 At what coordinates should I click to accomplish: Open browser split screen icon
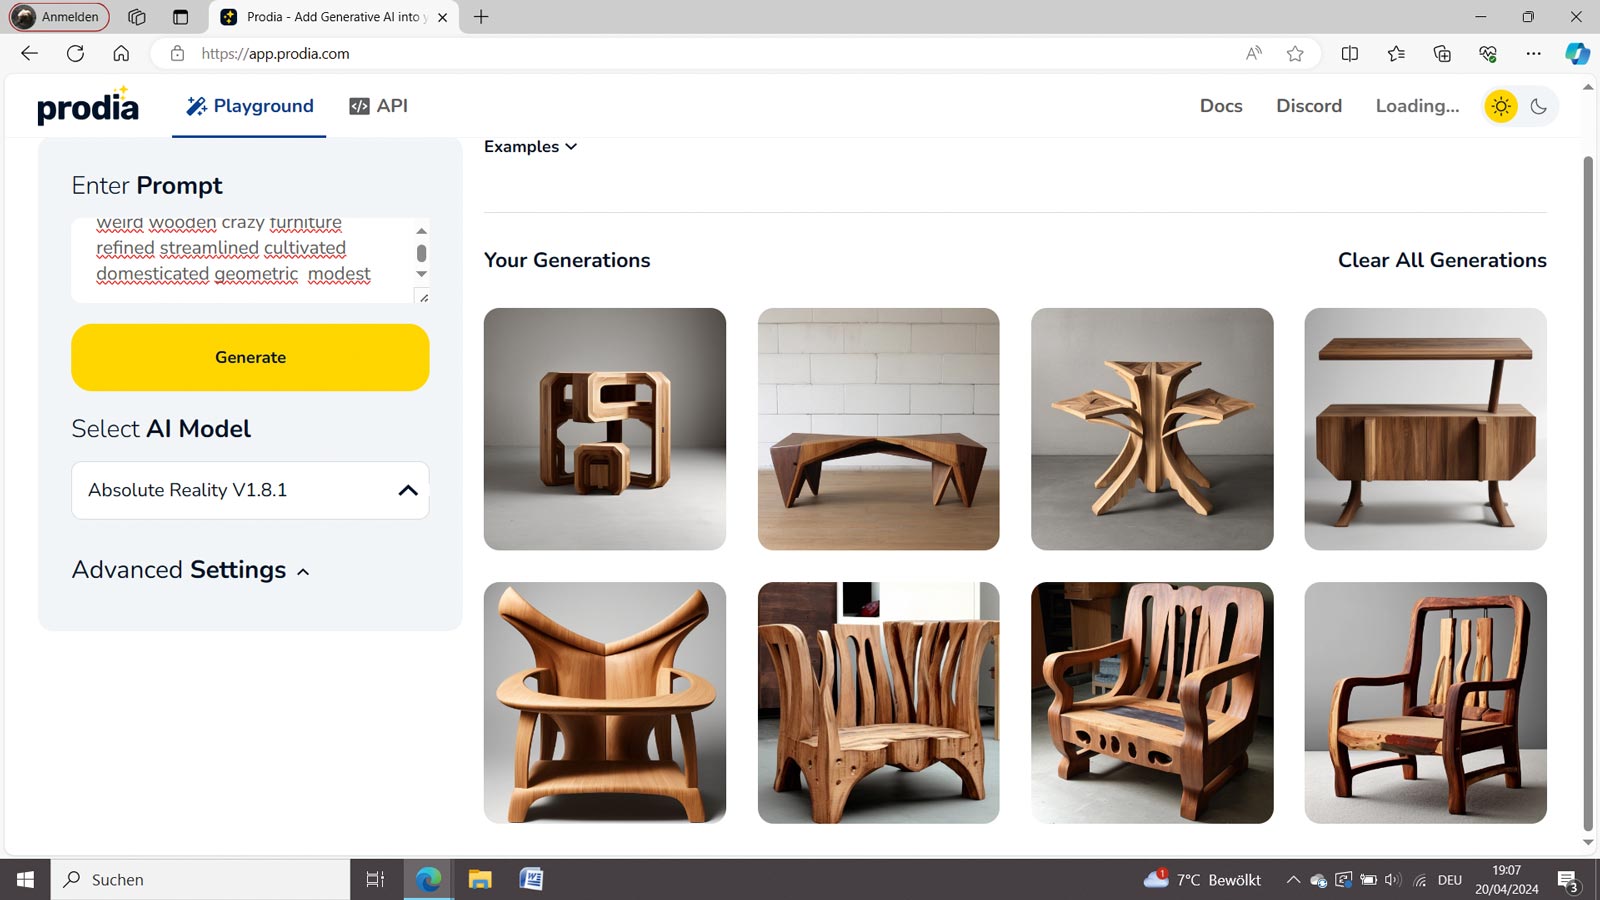[1349, 54]
